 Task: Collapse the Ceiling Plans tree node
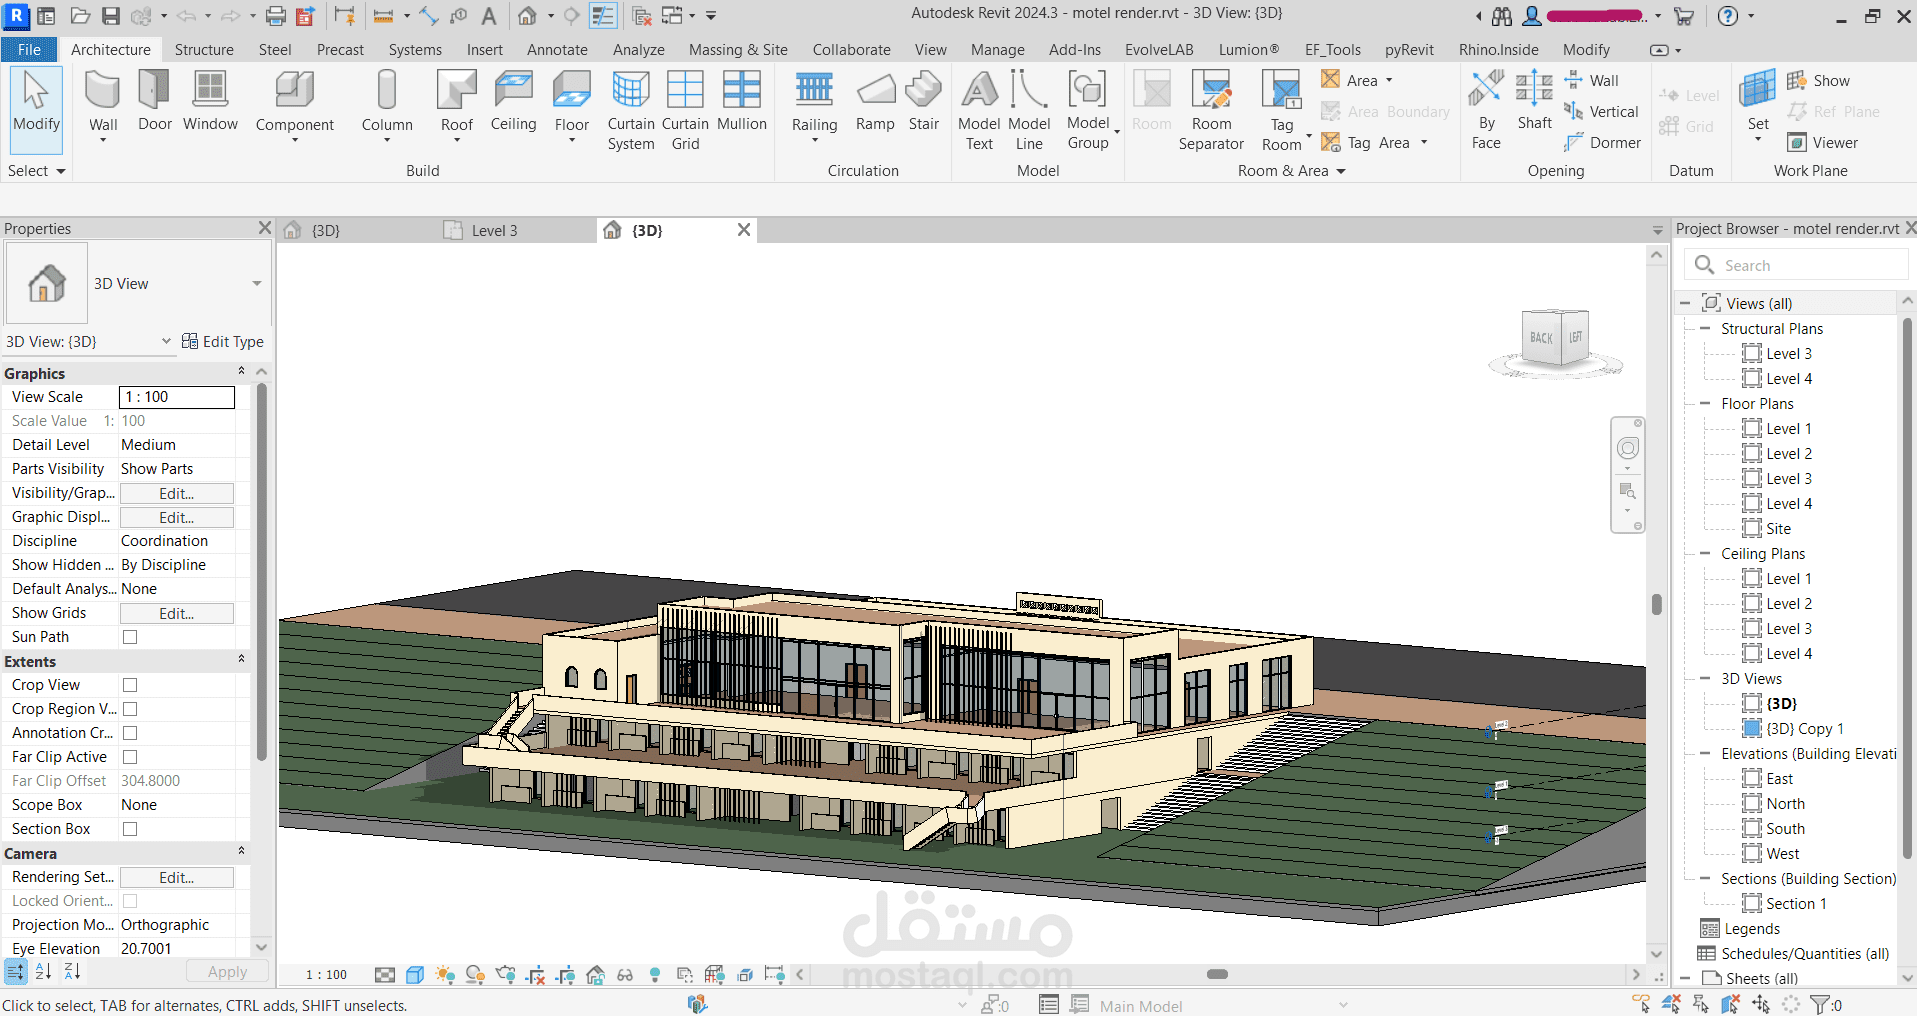[1705, 553]
